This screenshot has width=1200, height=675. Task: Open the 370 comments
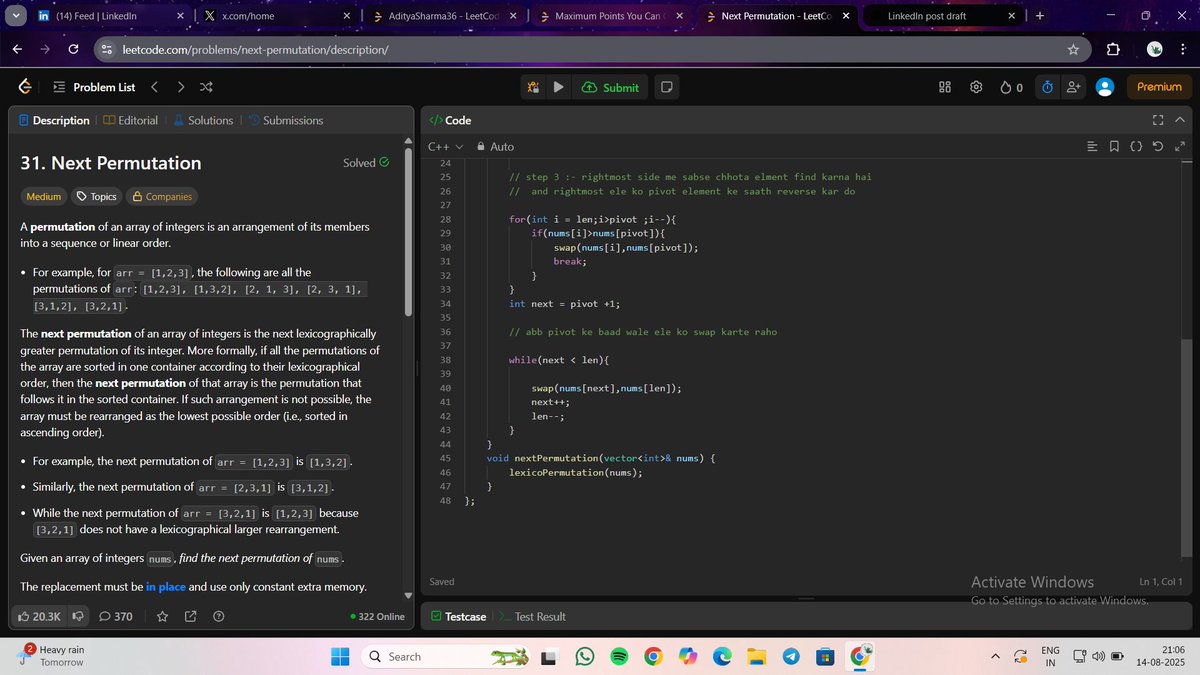116,617
